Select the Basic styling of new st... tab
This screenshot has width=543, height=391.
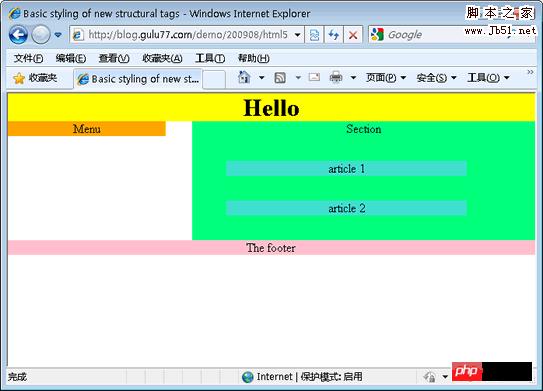pos(138,79)
